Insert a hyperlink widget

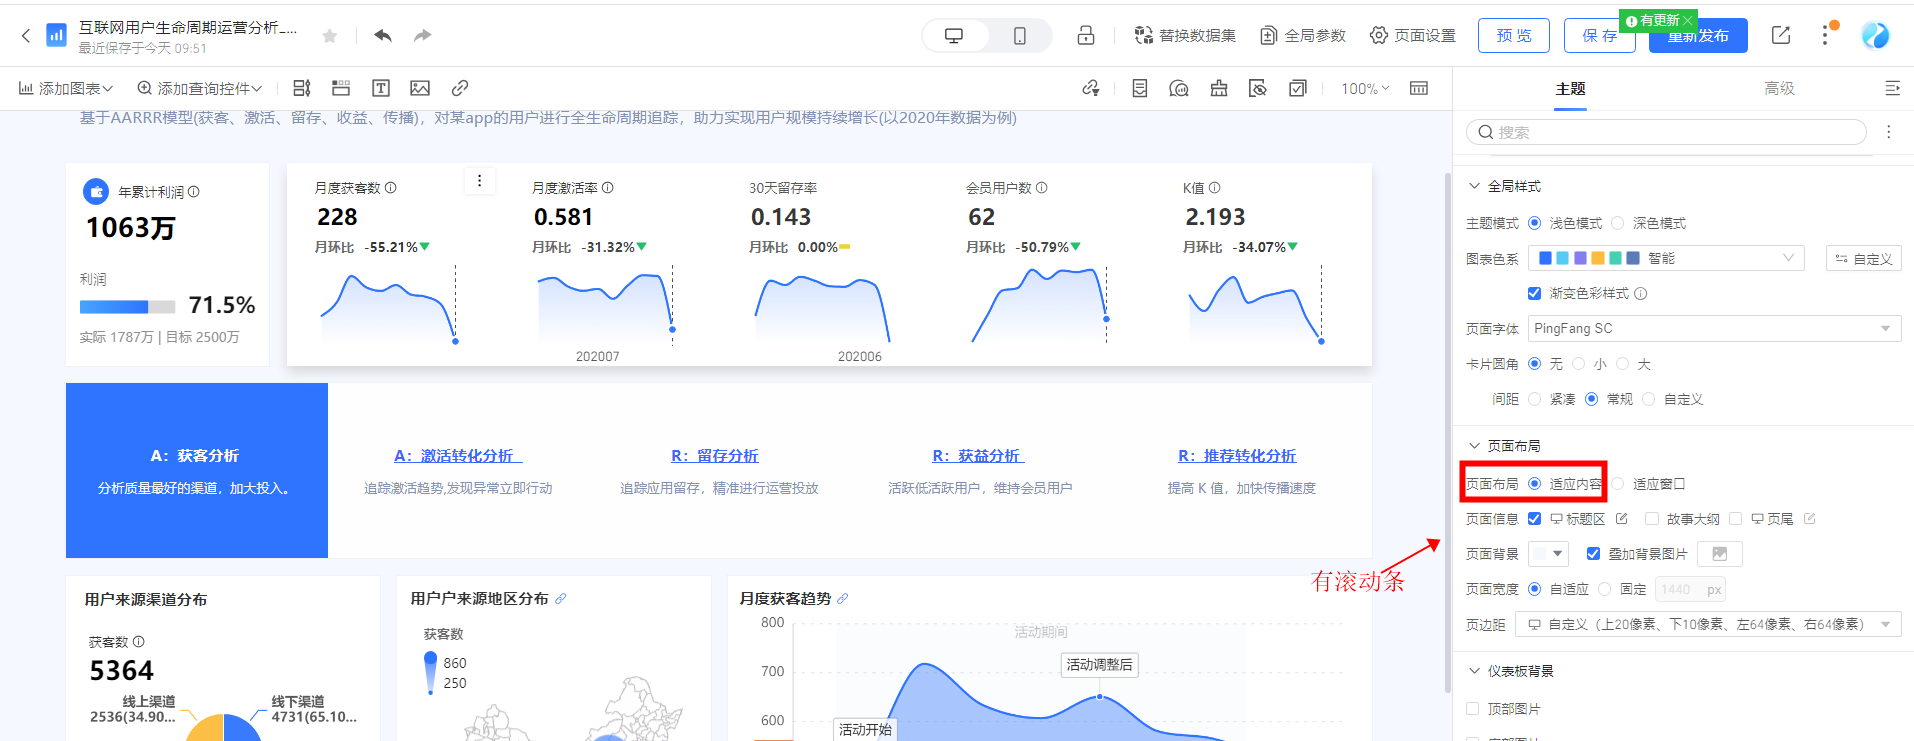click(460, 89)
